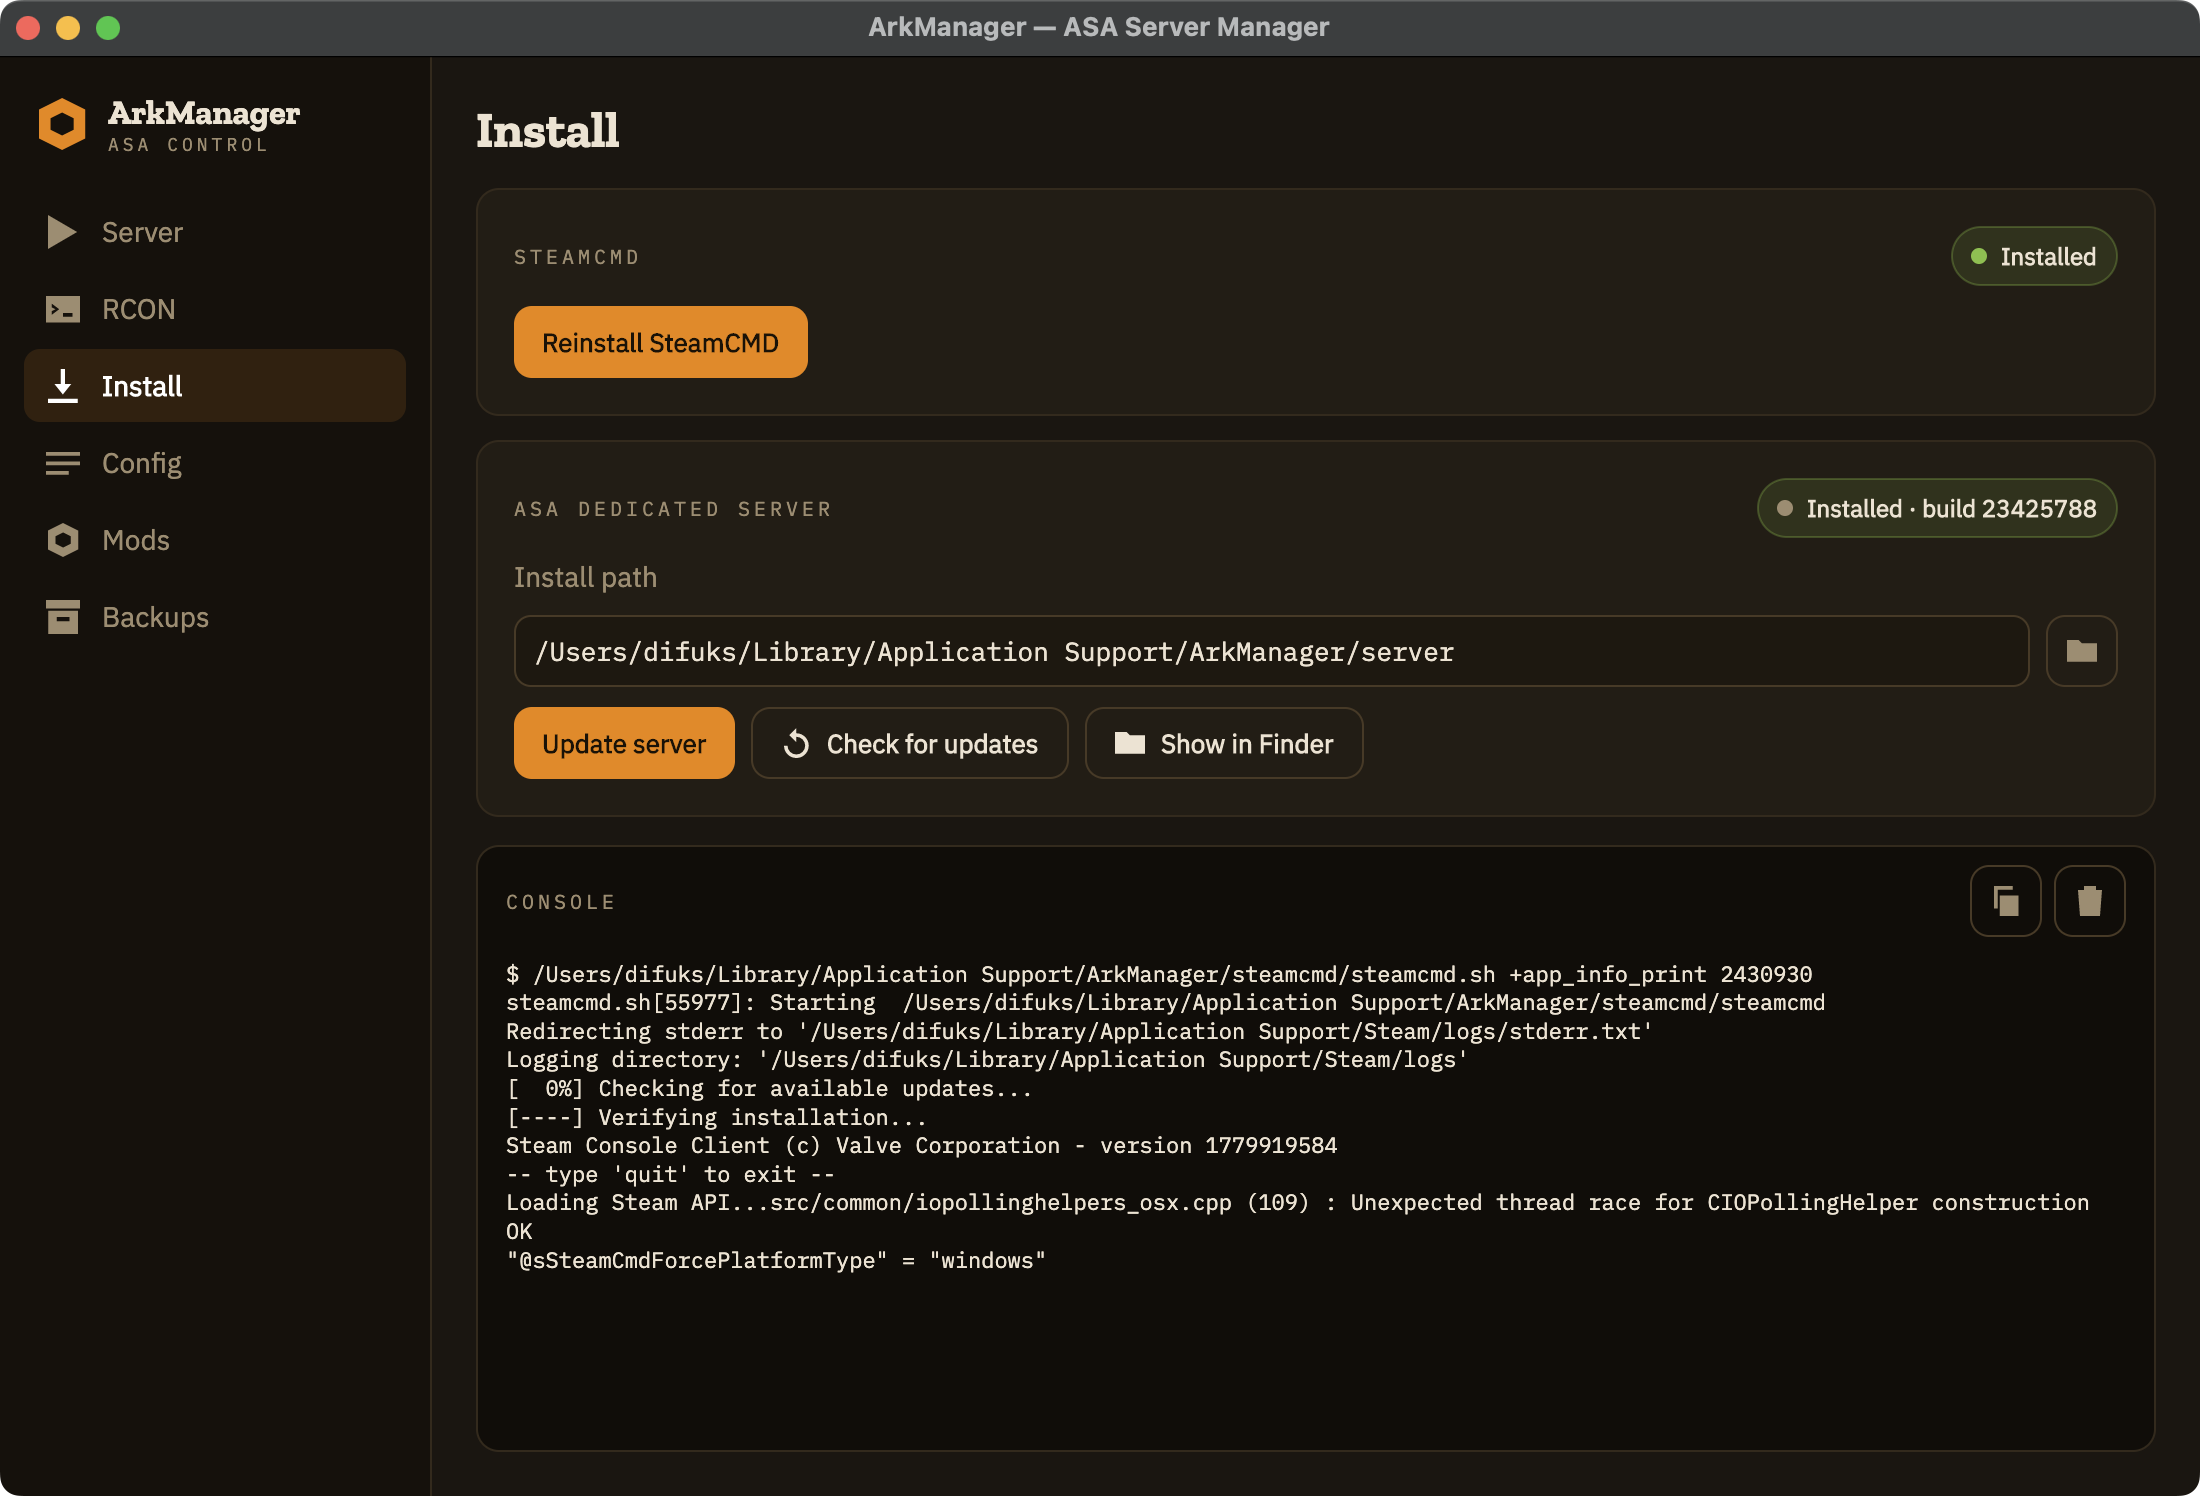Click console line 'Loading Steam API...'
This screenshot has height=1496, width=2200.
click(1298, 1202)
